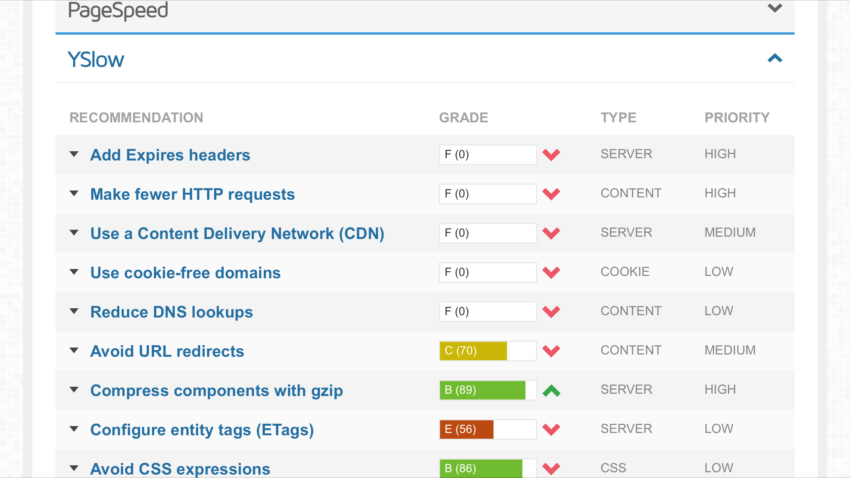Open Use a Content Delivery Network link

point(237,234)
